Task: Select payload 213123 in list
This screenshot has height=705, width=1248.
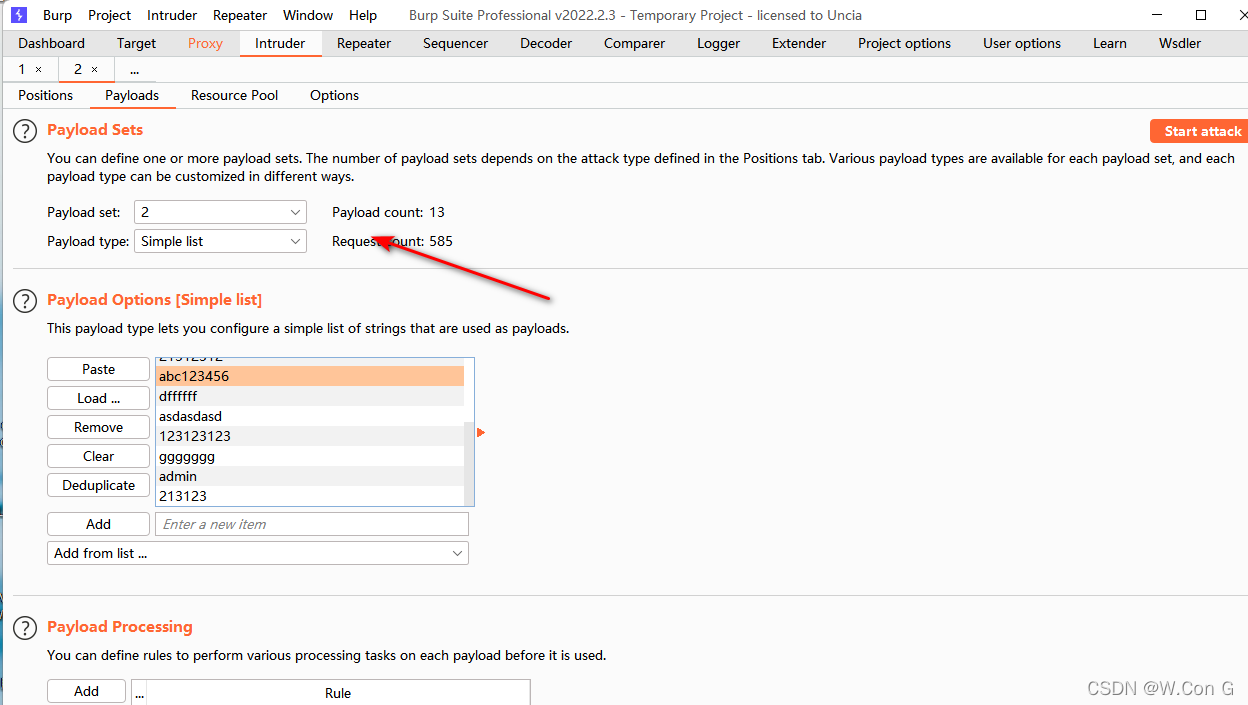Action: coord(310,496)
